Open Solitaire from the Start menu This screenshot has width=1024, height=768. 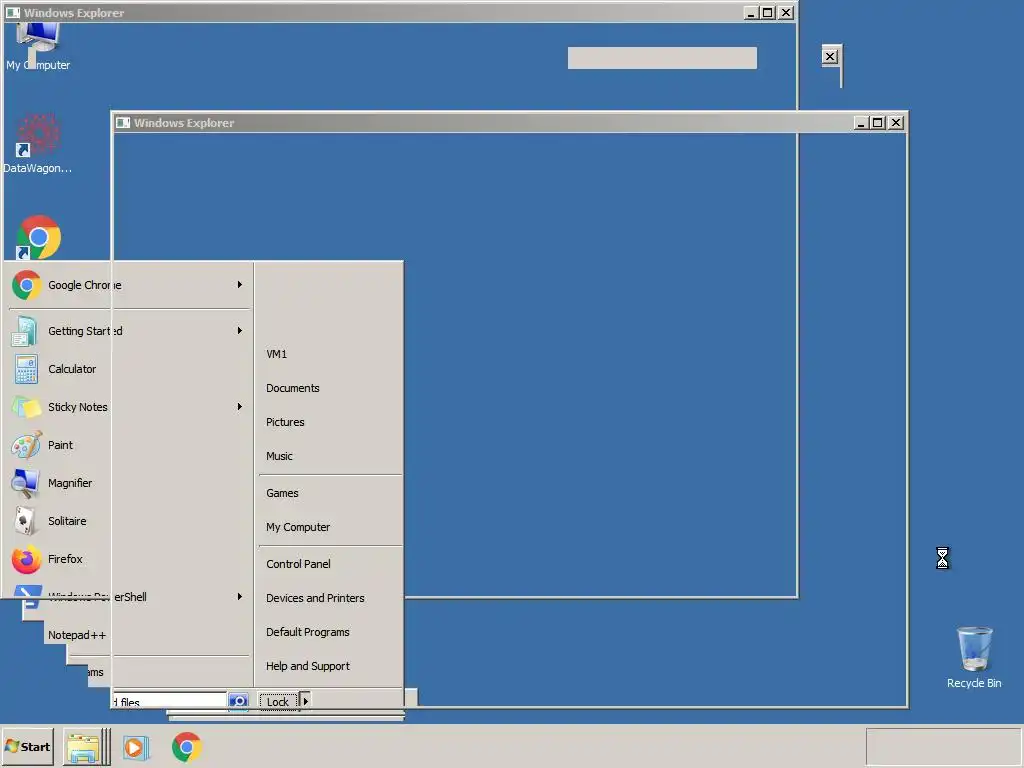point(129,520)
